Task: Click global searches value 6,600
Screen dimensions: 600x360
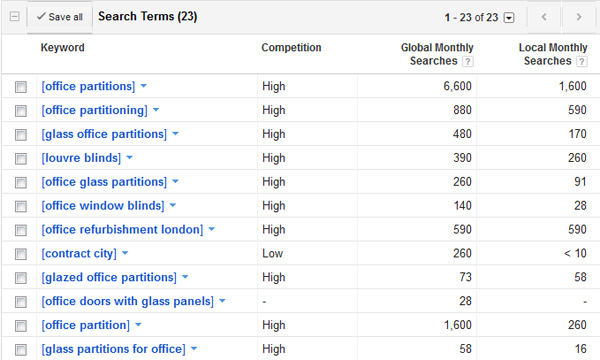Action: pyautogui.click(x=458, y=86)
